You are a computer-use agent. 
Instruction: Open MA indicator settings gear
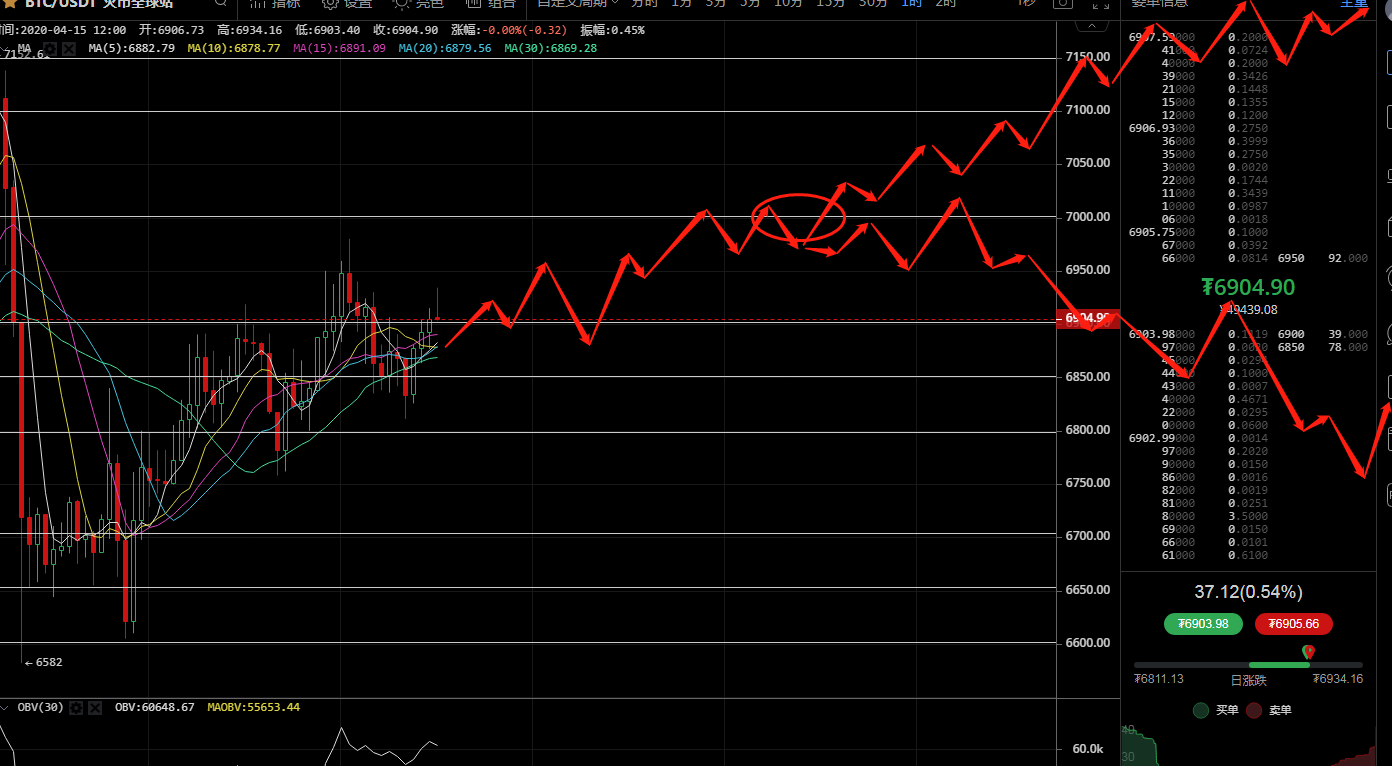tap(50, 48)
